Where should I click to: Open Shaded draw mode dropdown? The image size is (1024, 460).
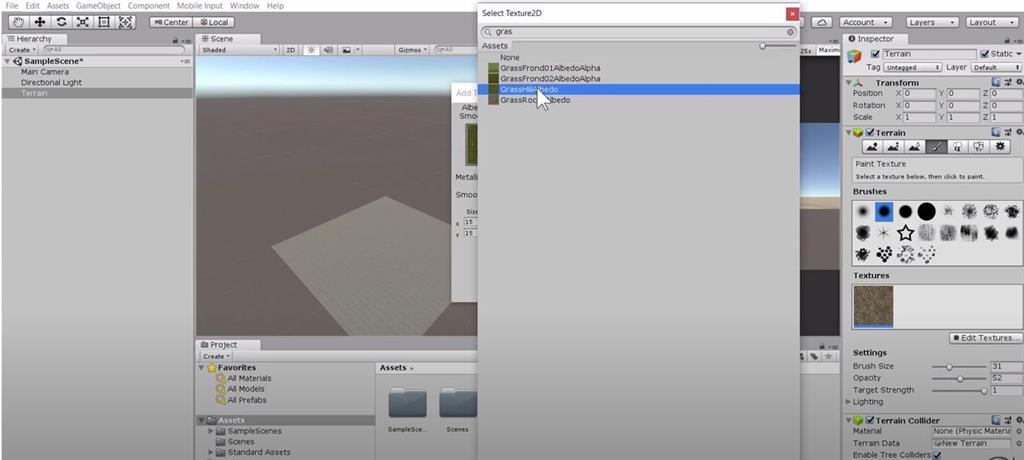coord(240,50)
